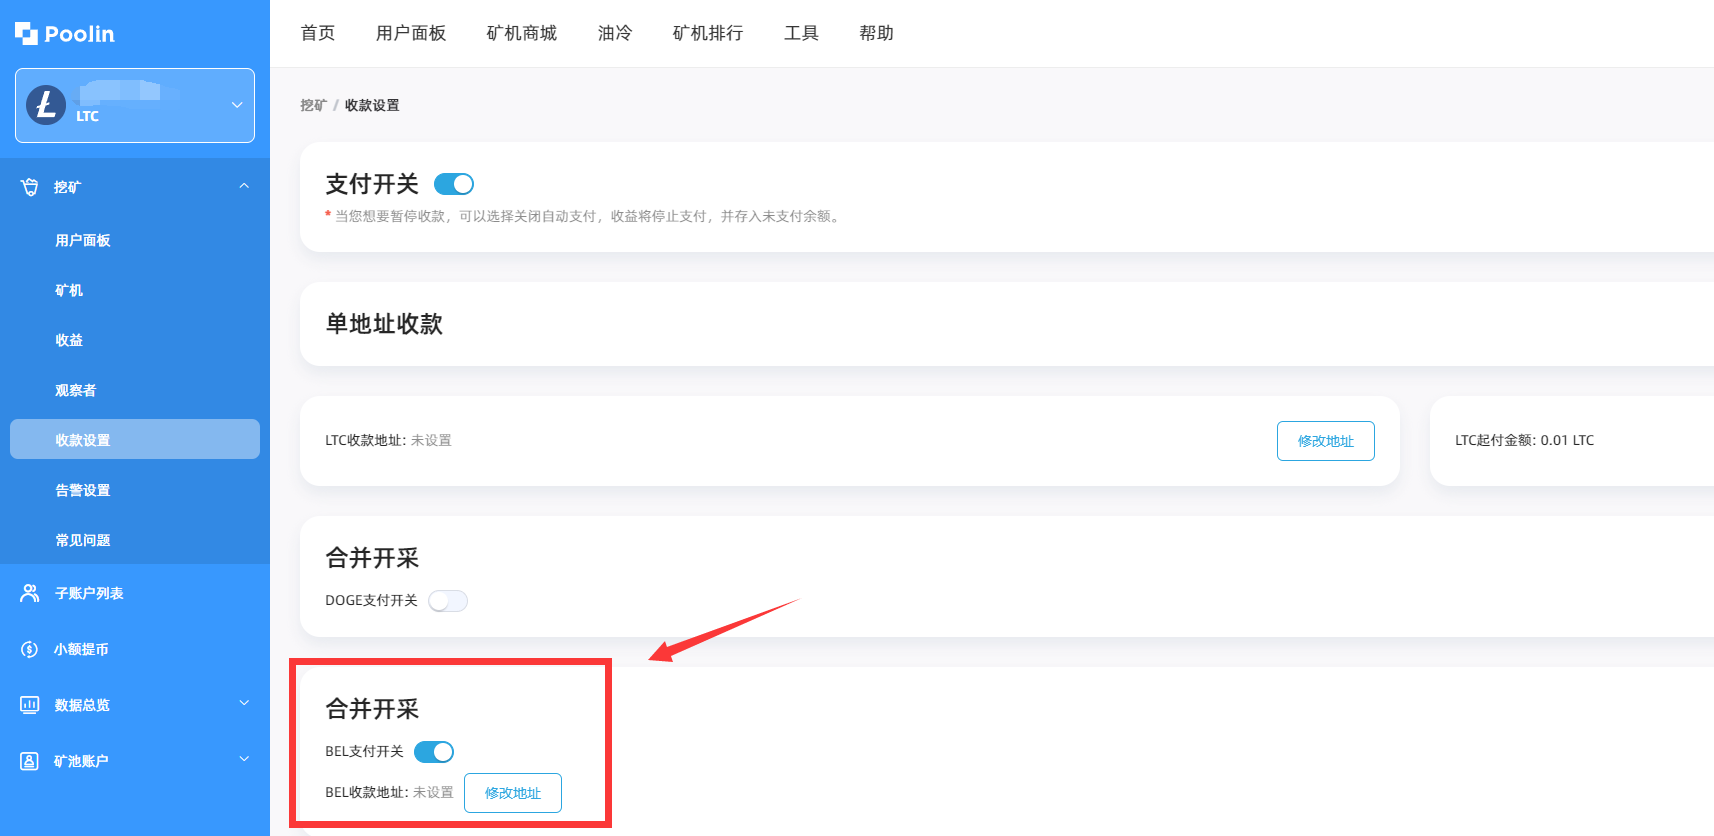Click the pool account (矿池账户) icon
1714x836 pixels.
point(30,761)
